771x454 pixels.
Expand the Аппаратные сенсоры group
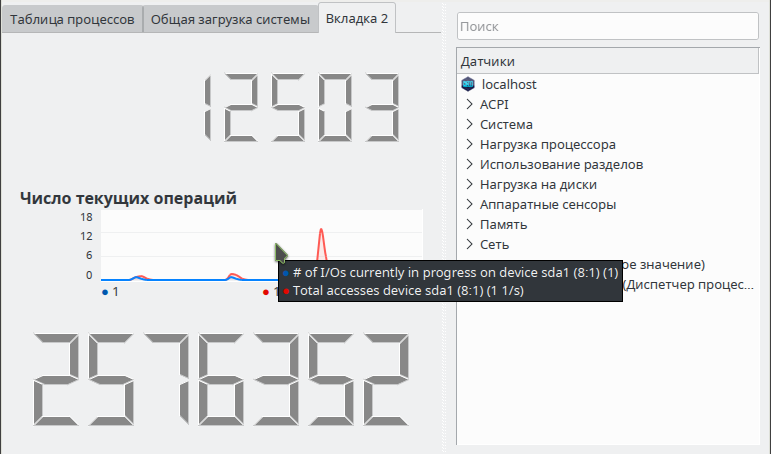[470, 205]
